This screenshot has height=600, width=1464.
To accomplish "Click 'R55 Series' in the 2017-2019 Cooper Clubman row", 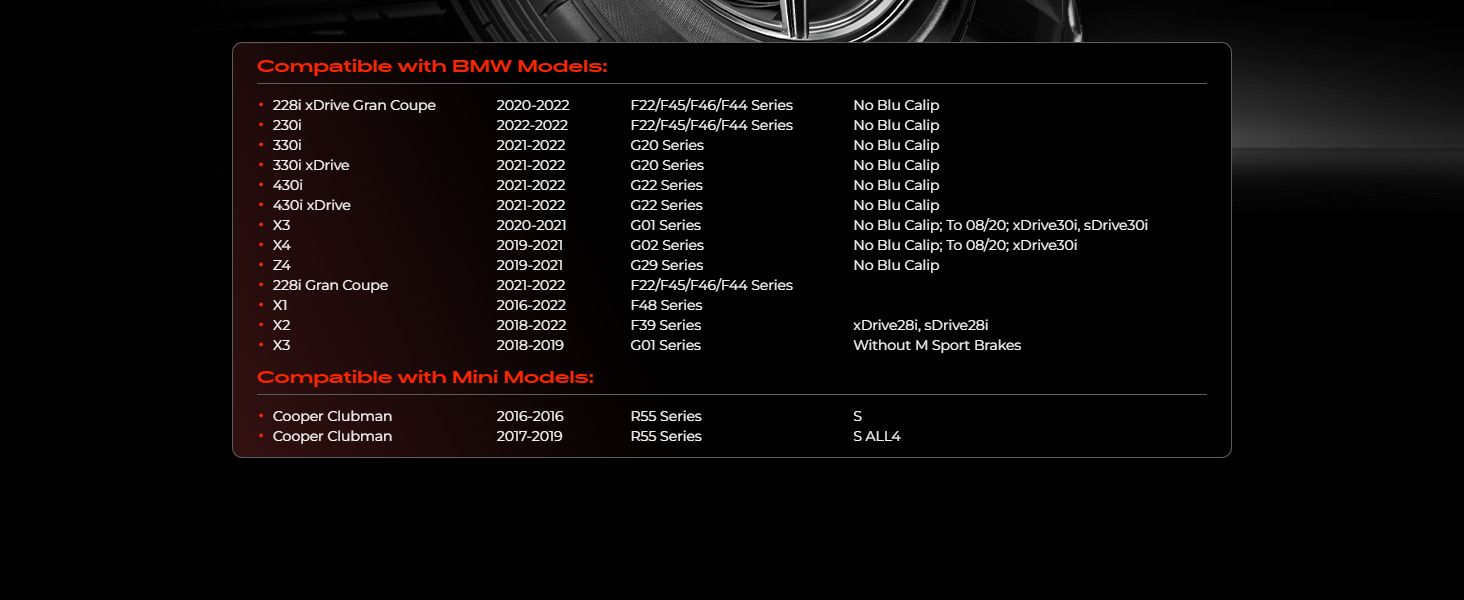I will (666, 436).
